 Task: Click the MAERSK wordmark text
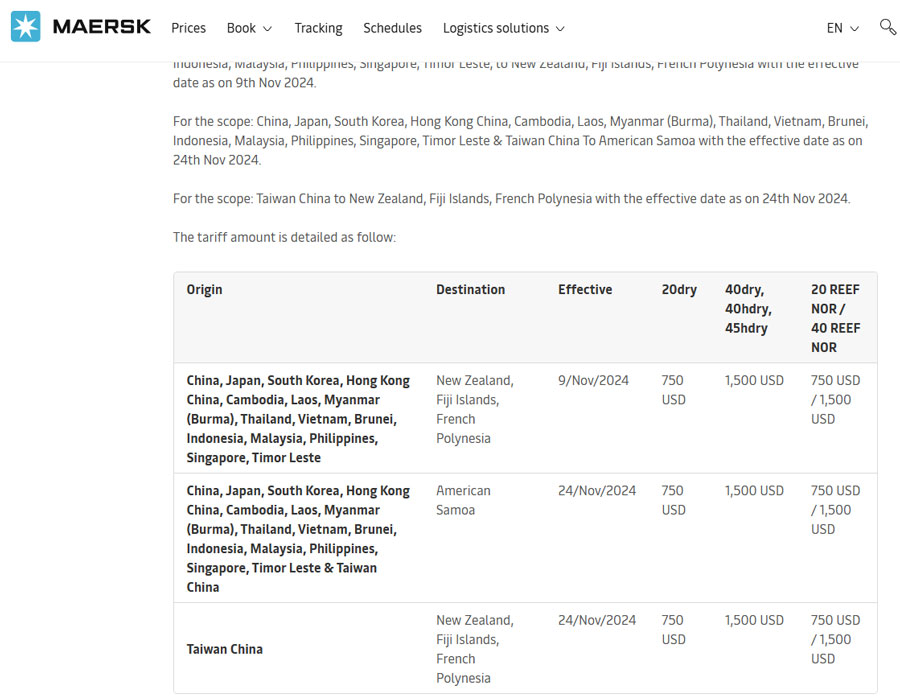(102, 27)
